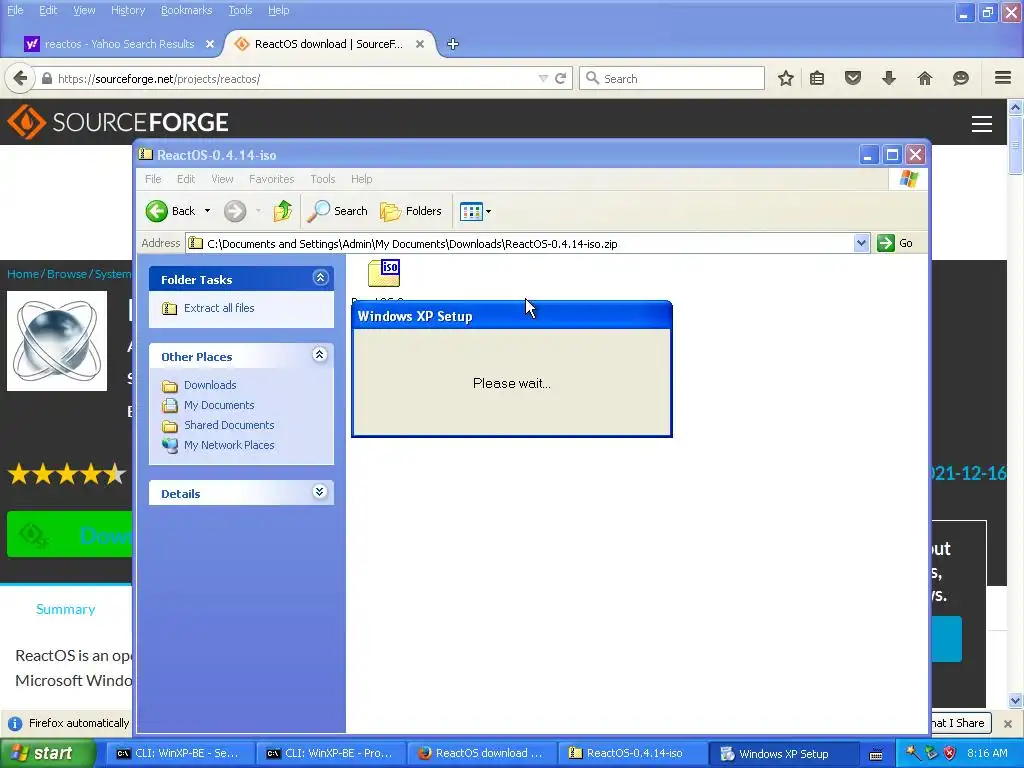This screenshot has width=1024, height=768.
Task: Dismiss the Firefox notification bar
Action: [x=1008, y=724]
